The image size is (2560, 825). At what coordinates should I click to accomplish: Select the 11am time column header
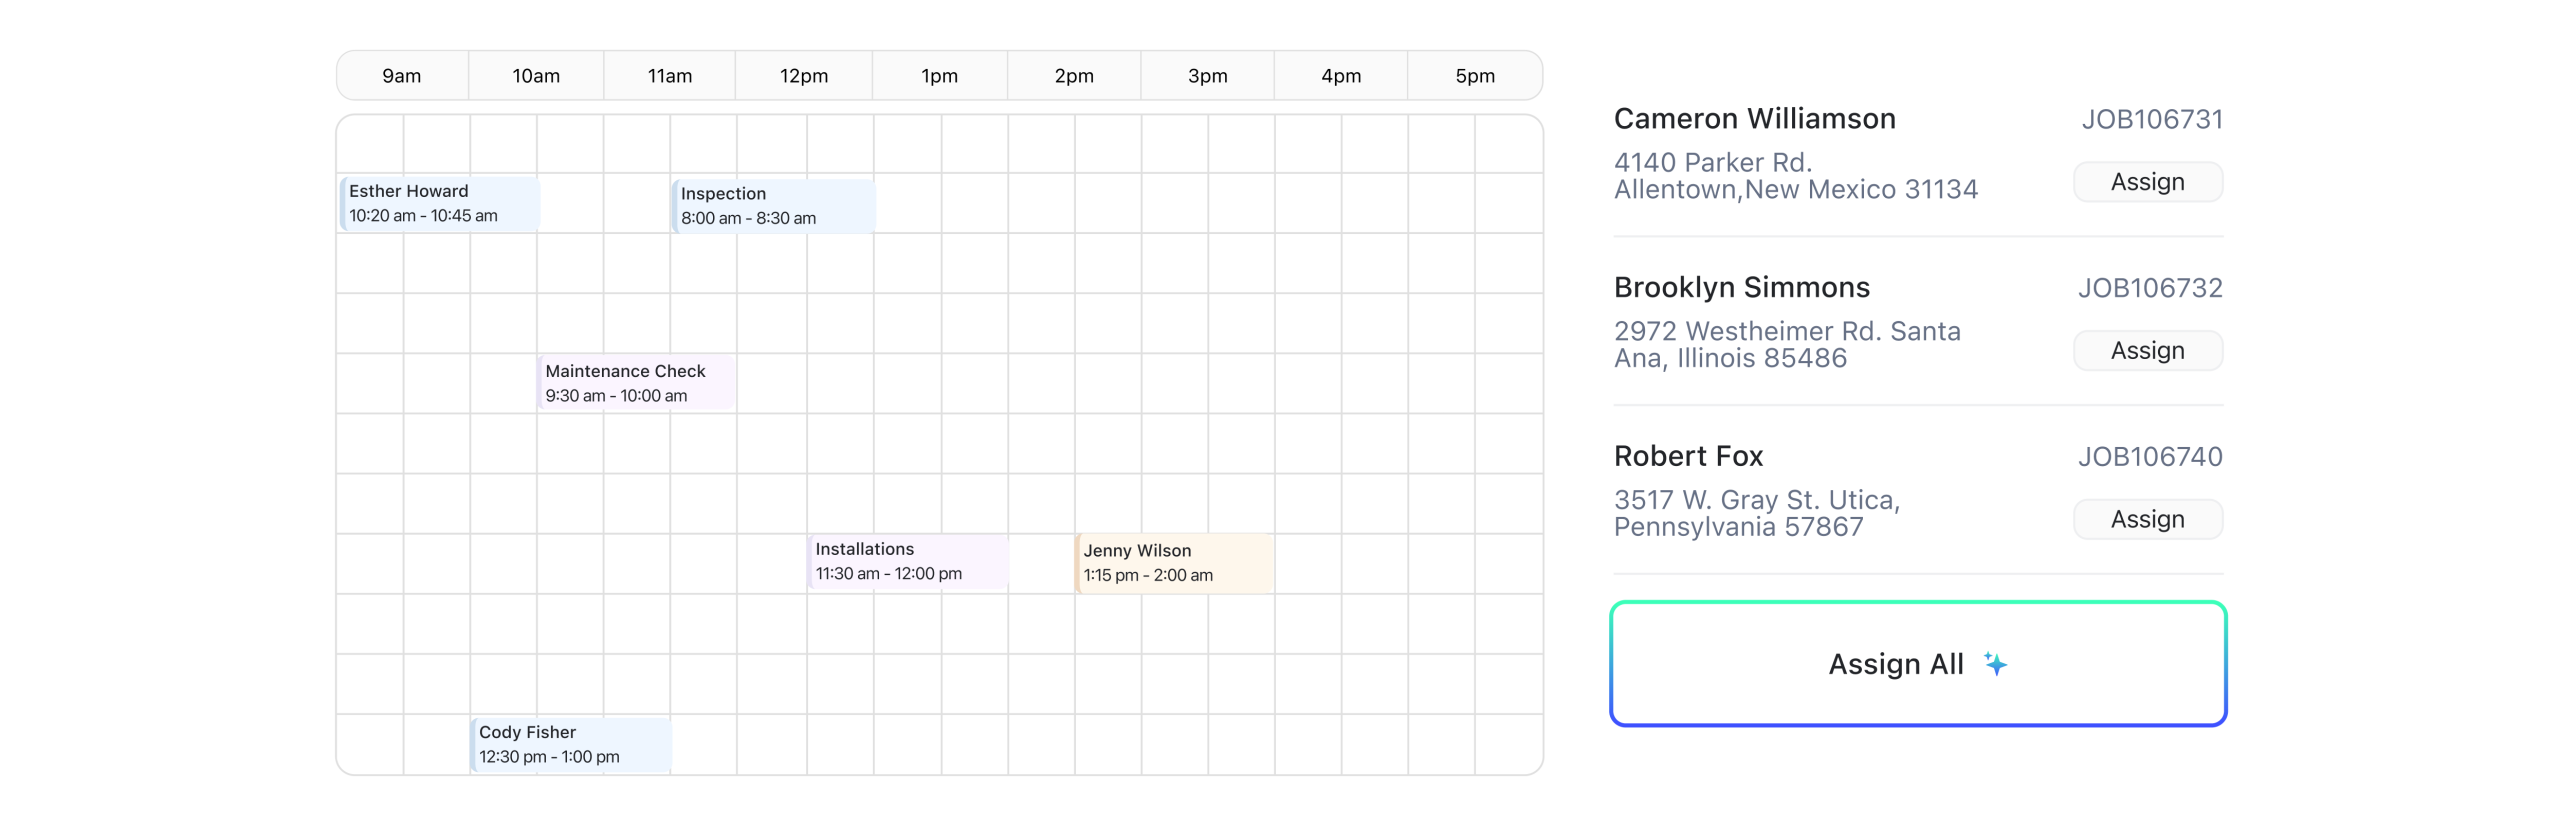(670, 76)
